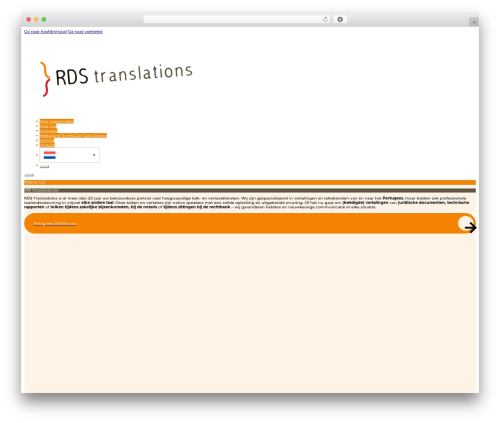Click the small grey button above the orange bar
Image resolution: width=500 pixels, height=423 pixels.
29,175
